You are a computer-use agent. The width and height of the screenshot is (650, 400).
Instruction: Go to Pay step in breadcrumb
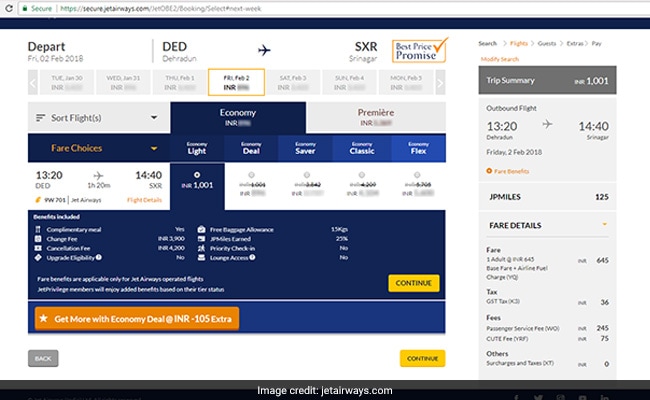[597, 44]
